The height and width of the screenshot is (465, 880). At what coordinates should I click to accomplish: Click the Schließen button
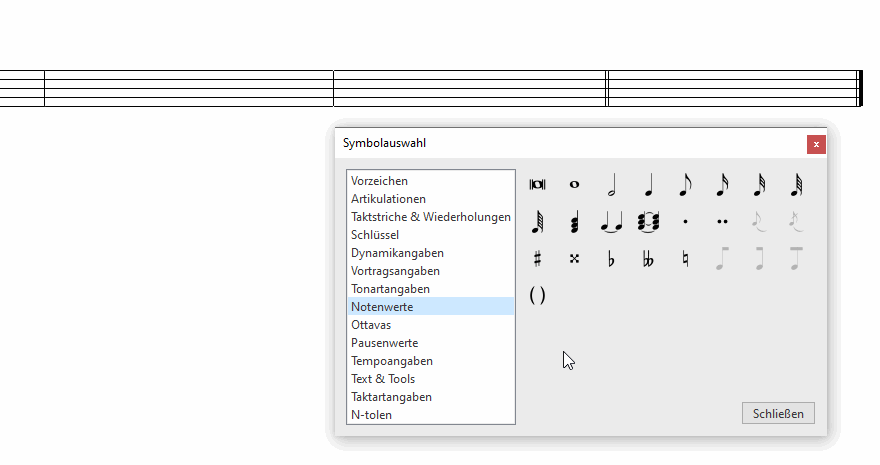778,413
